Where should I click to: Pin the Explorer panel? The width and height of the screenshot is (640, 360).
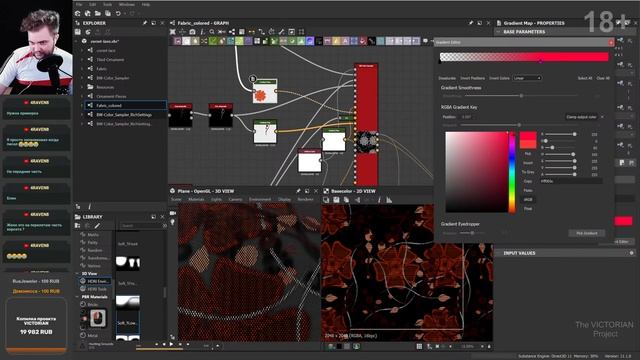click(145, 23)
